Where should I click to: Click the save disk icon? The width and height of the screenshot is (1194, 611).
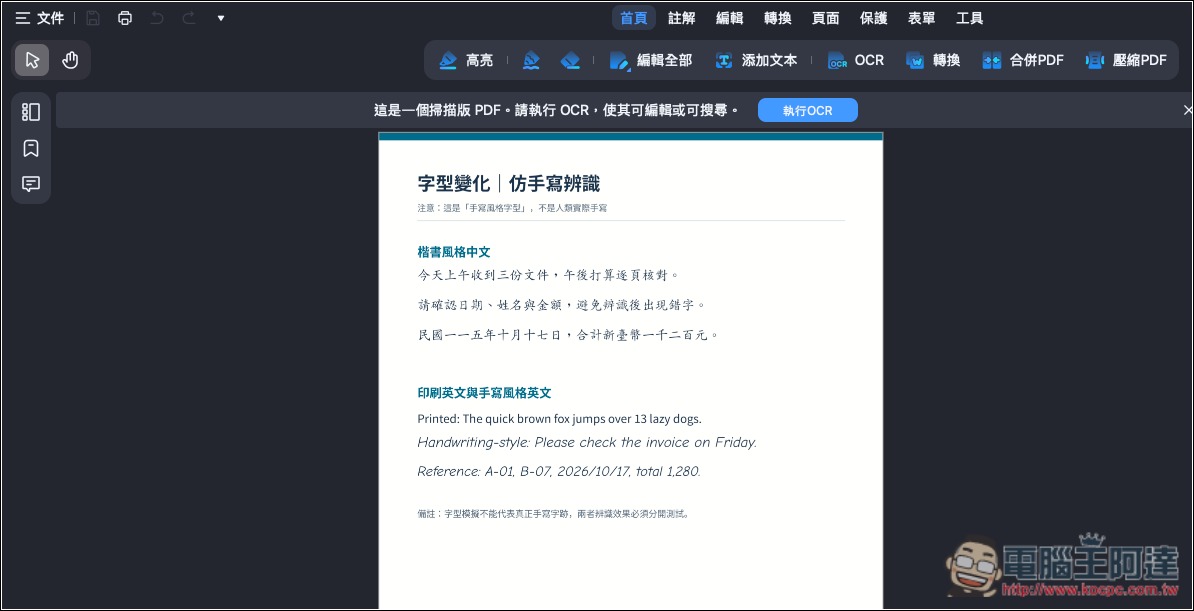[93, 18]
